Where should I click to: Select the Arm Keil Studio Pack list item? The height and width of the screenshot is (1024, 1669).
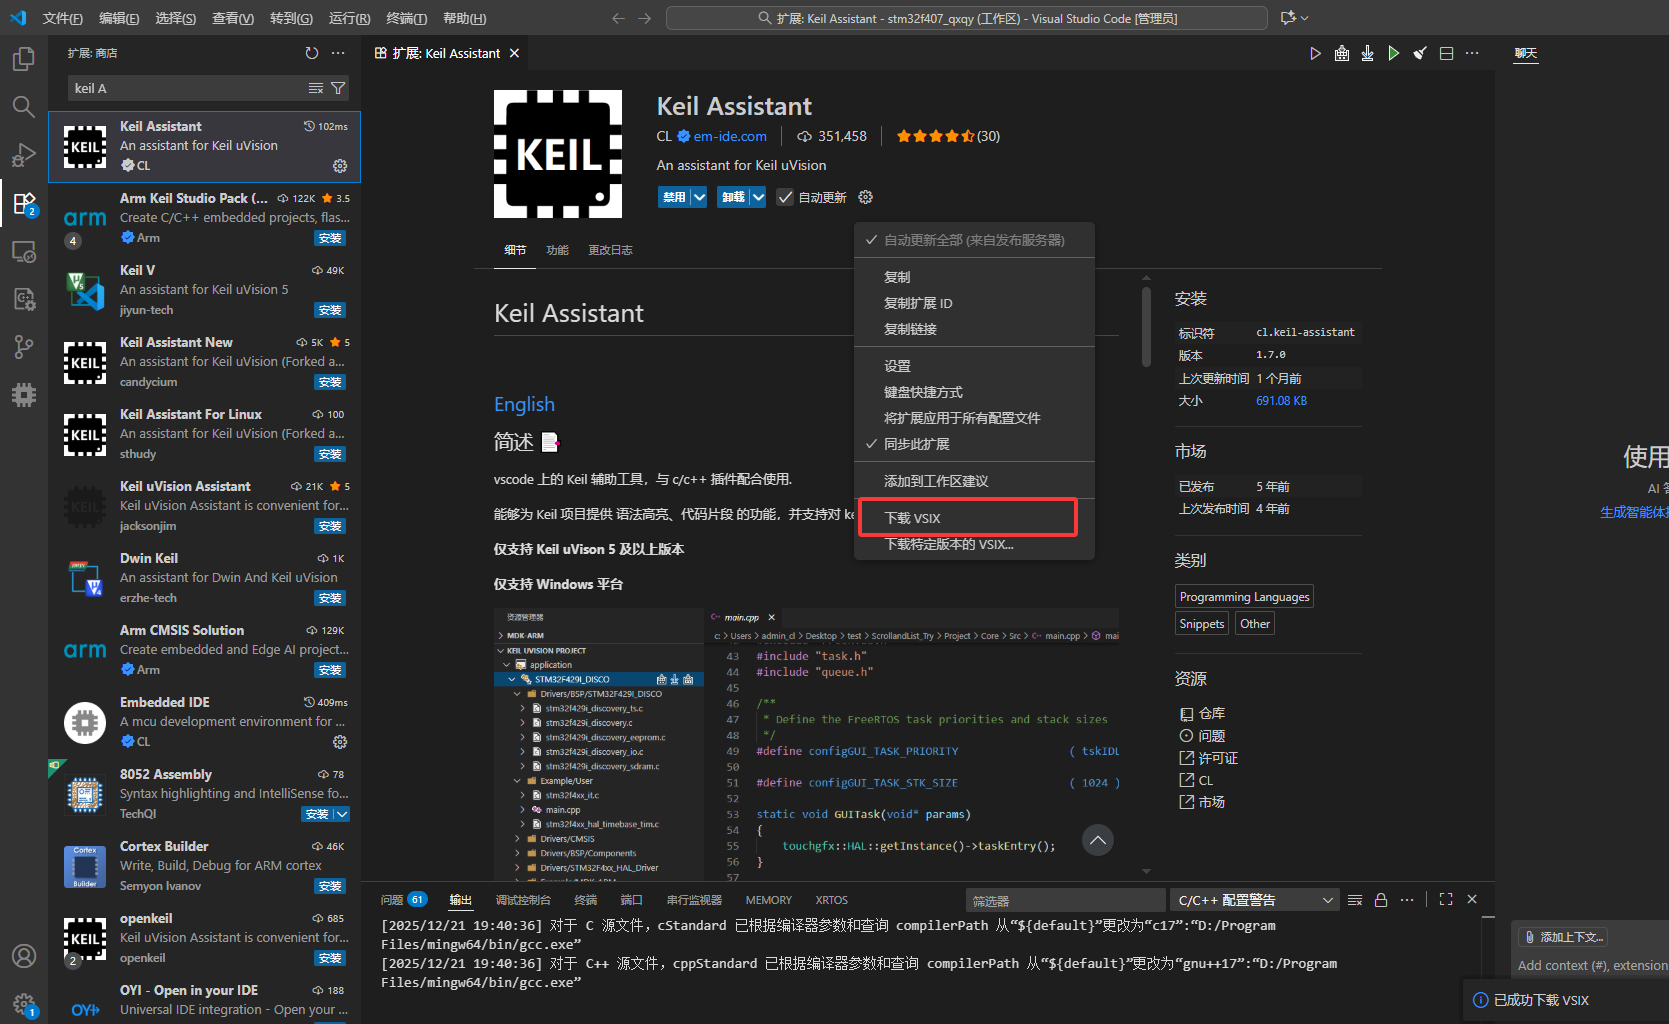click(205, 218)
